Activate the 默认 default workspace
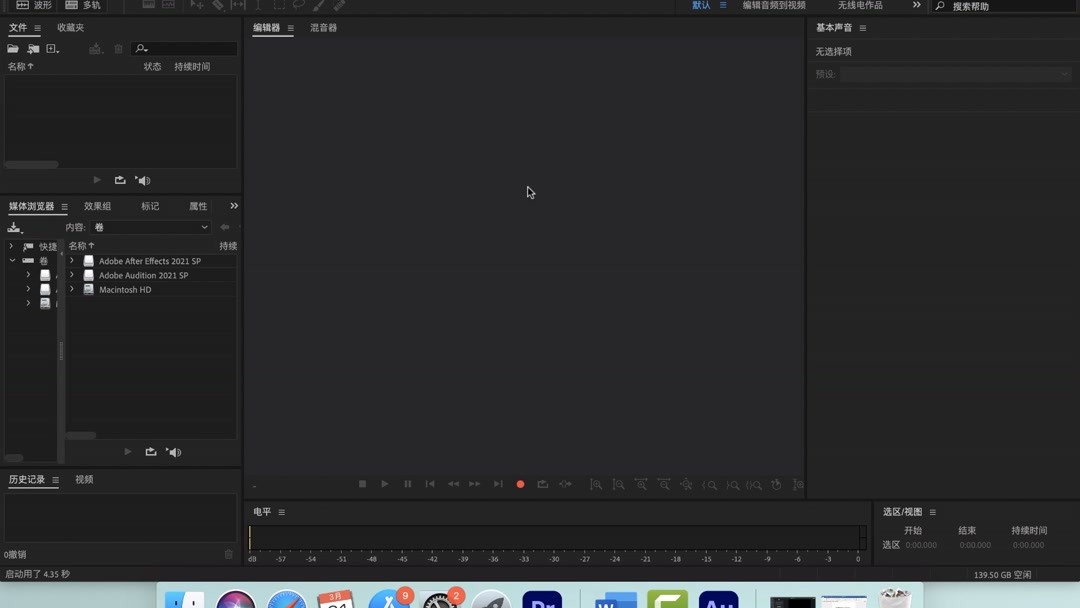Image resolution: width=1080 pixels, height=608 pixels. [x=701, y=5]
